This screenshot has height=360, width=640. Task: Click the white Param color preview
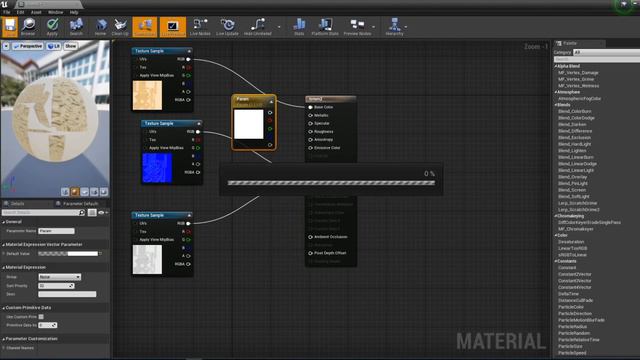coord(249,124)
